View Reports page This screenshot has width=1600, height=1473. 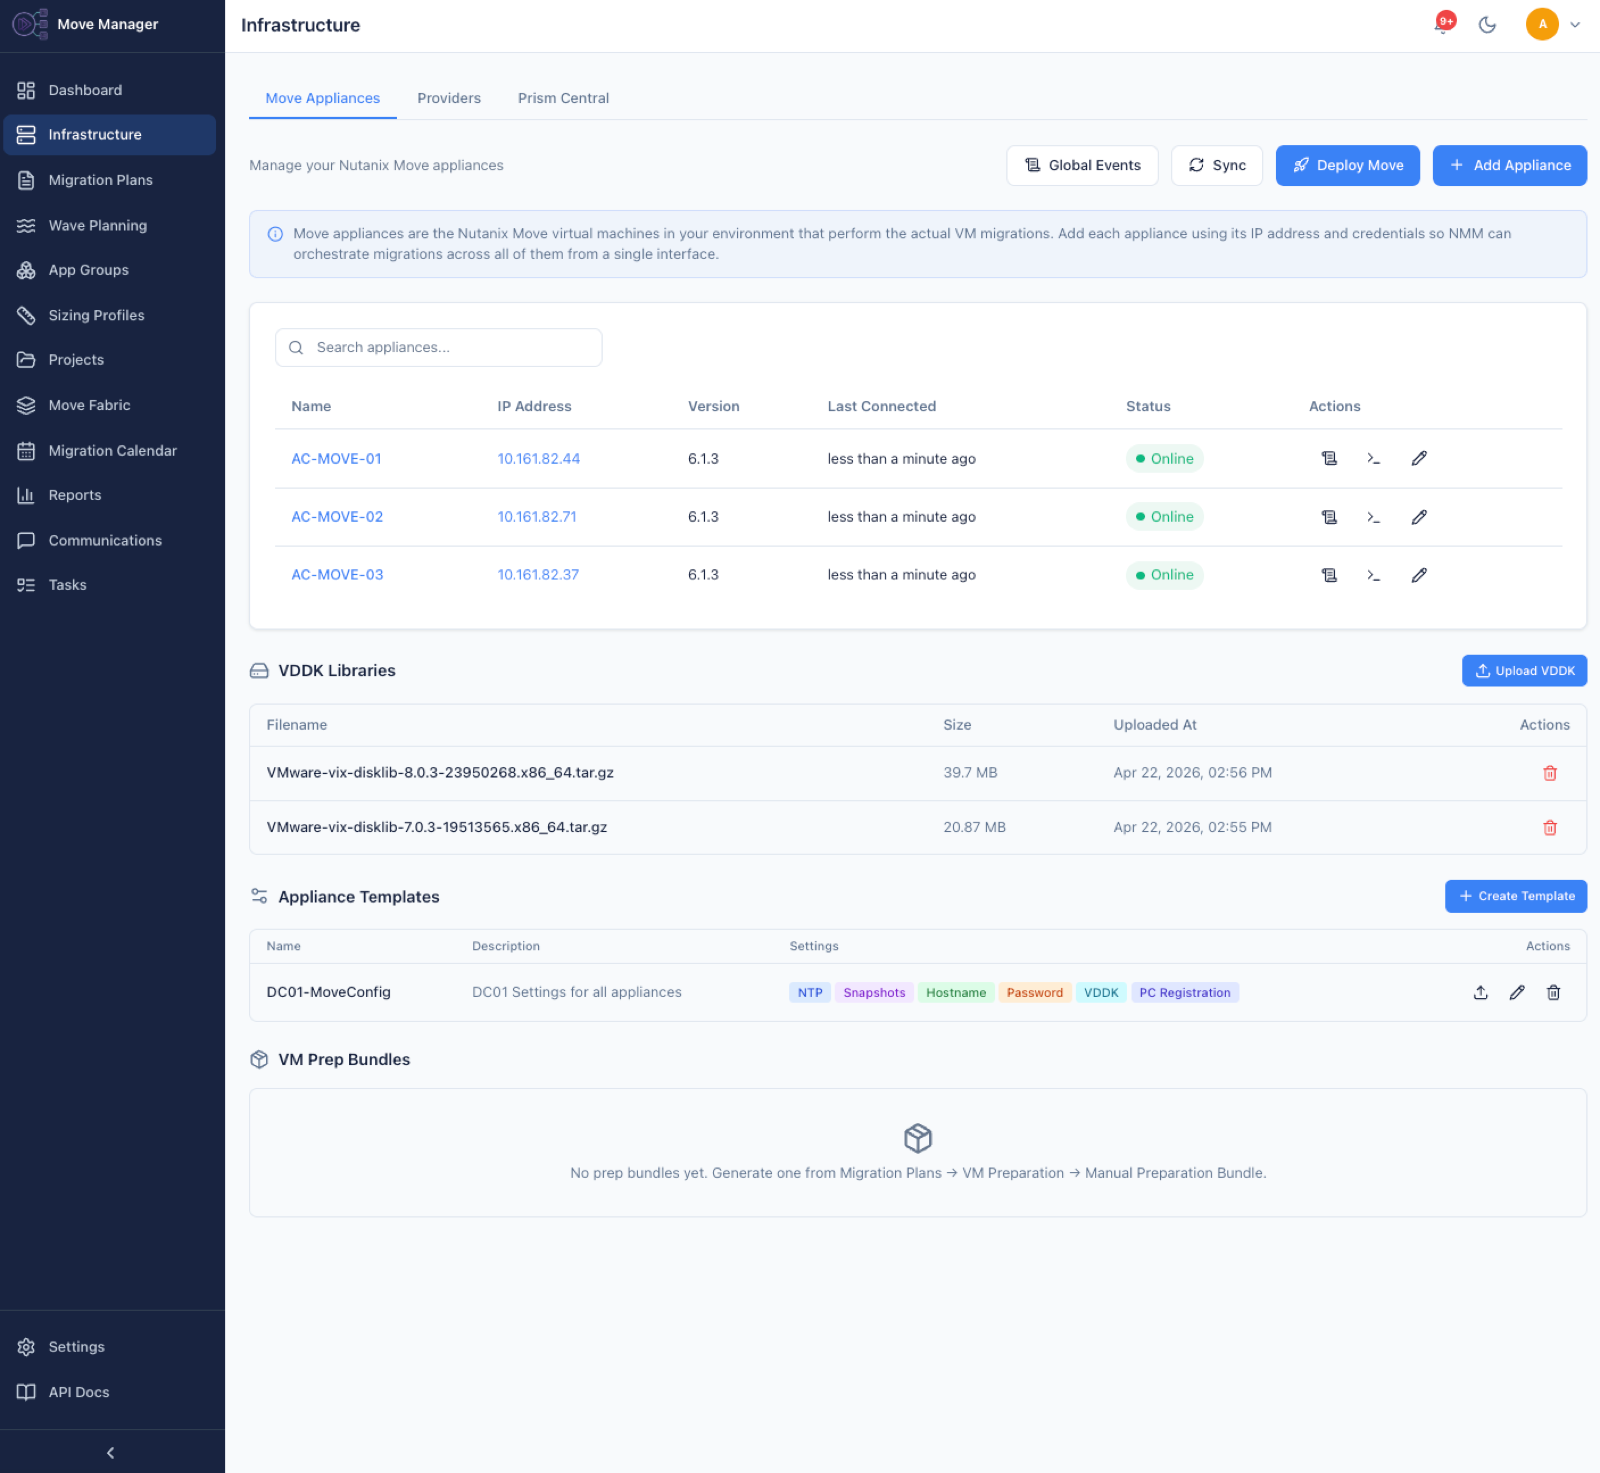point(110,495)
